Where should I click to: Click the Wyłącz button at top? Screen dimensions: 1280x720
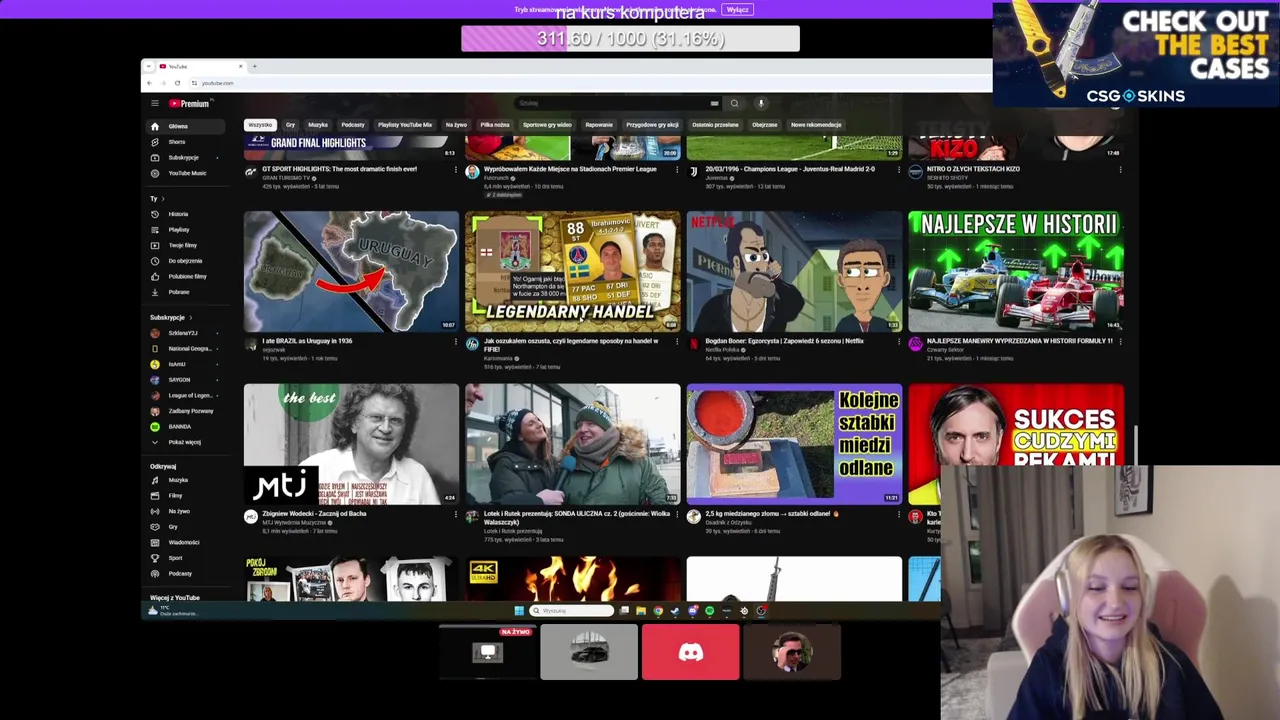coord(737,9)
